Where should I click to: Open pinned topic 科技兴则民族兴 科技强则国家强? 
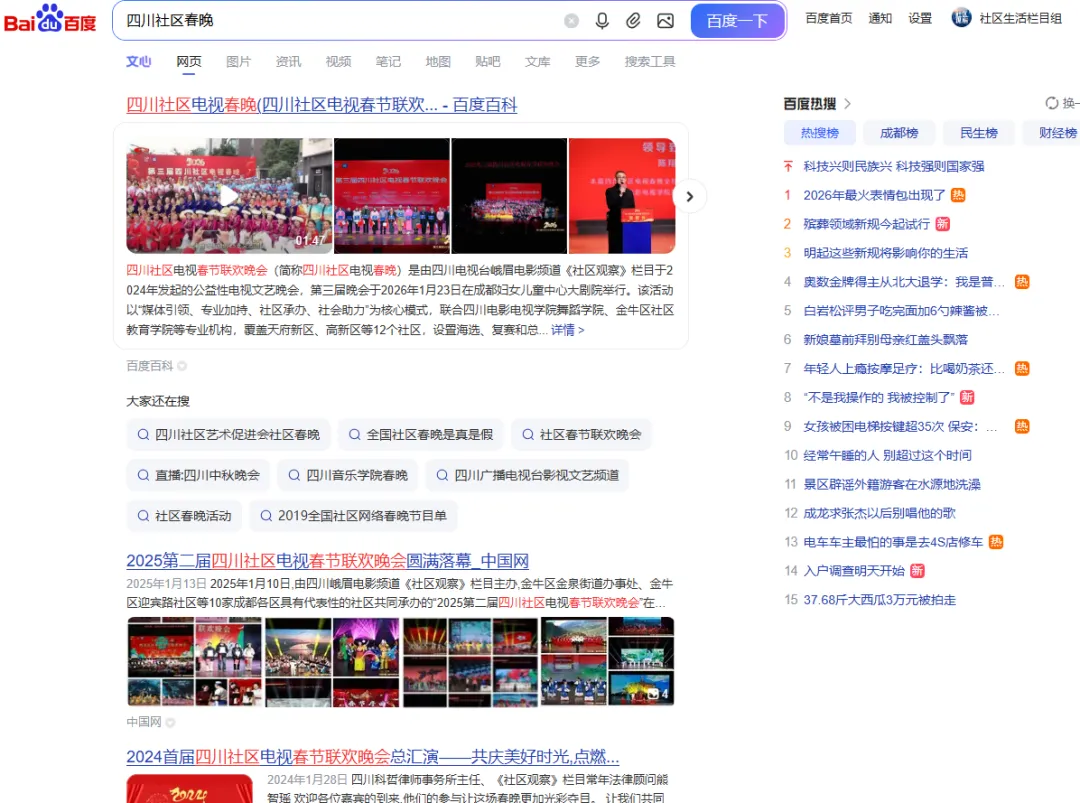tap(893, 166)
